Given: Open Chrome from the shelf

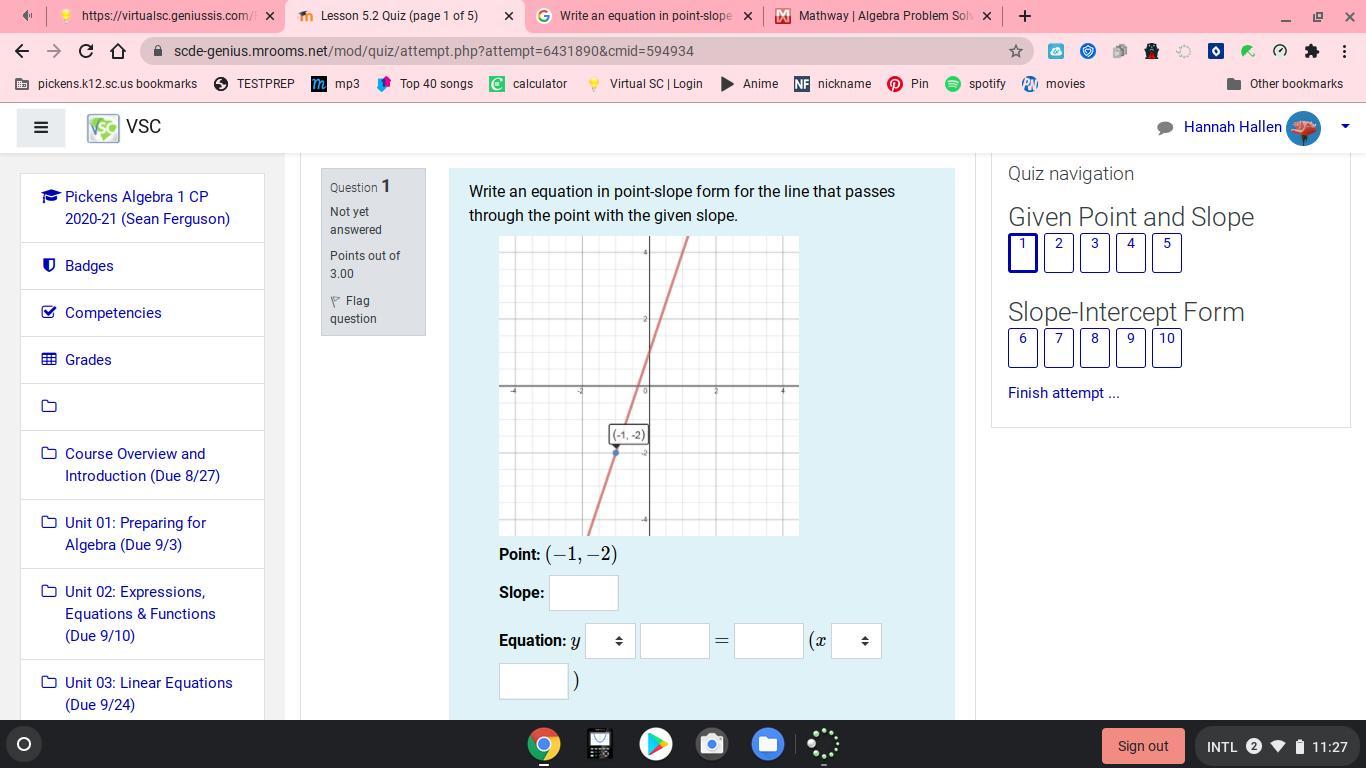Looking at the screenshot, I should click(544, 744).
